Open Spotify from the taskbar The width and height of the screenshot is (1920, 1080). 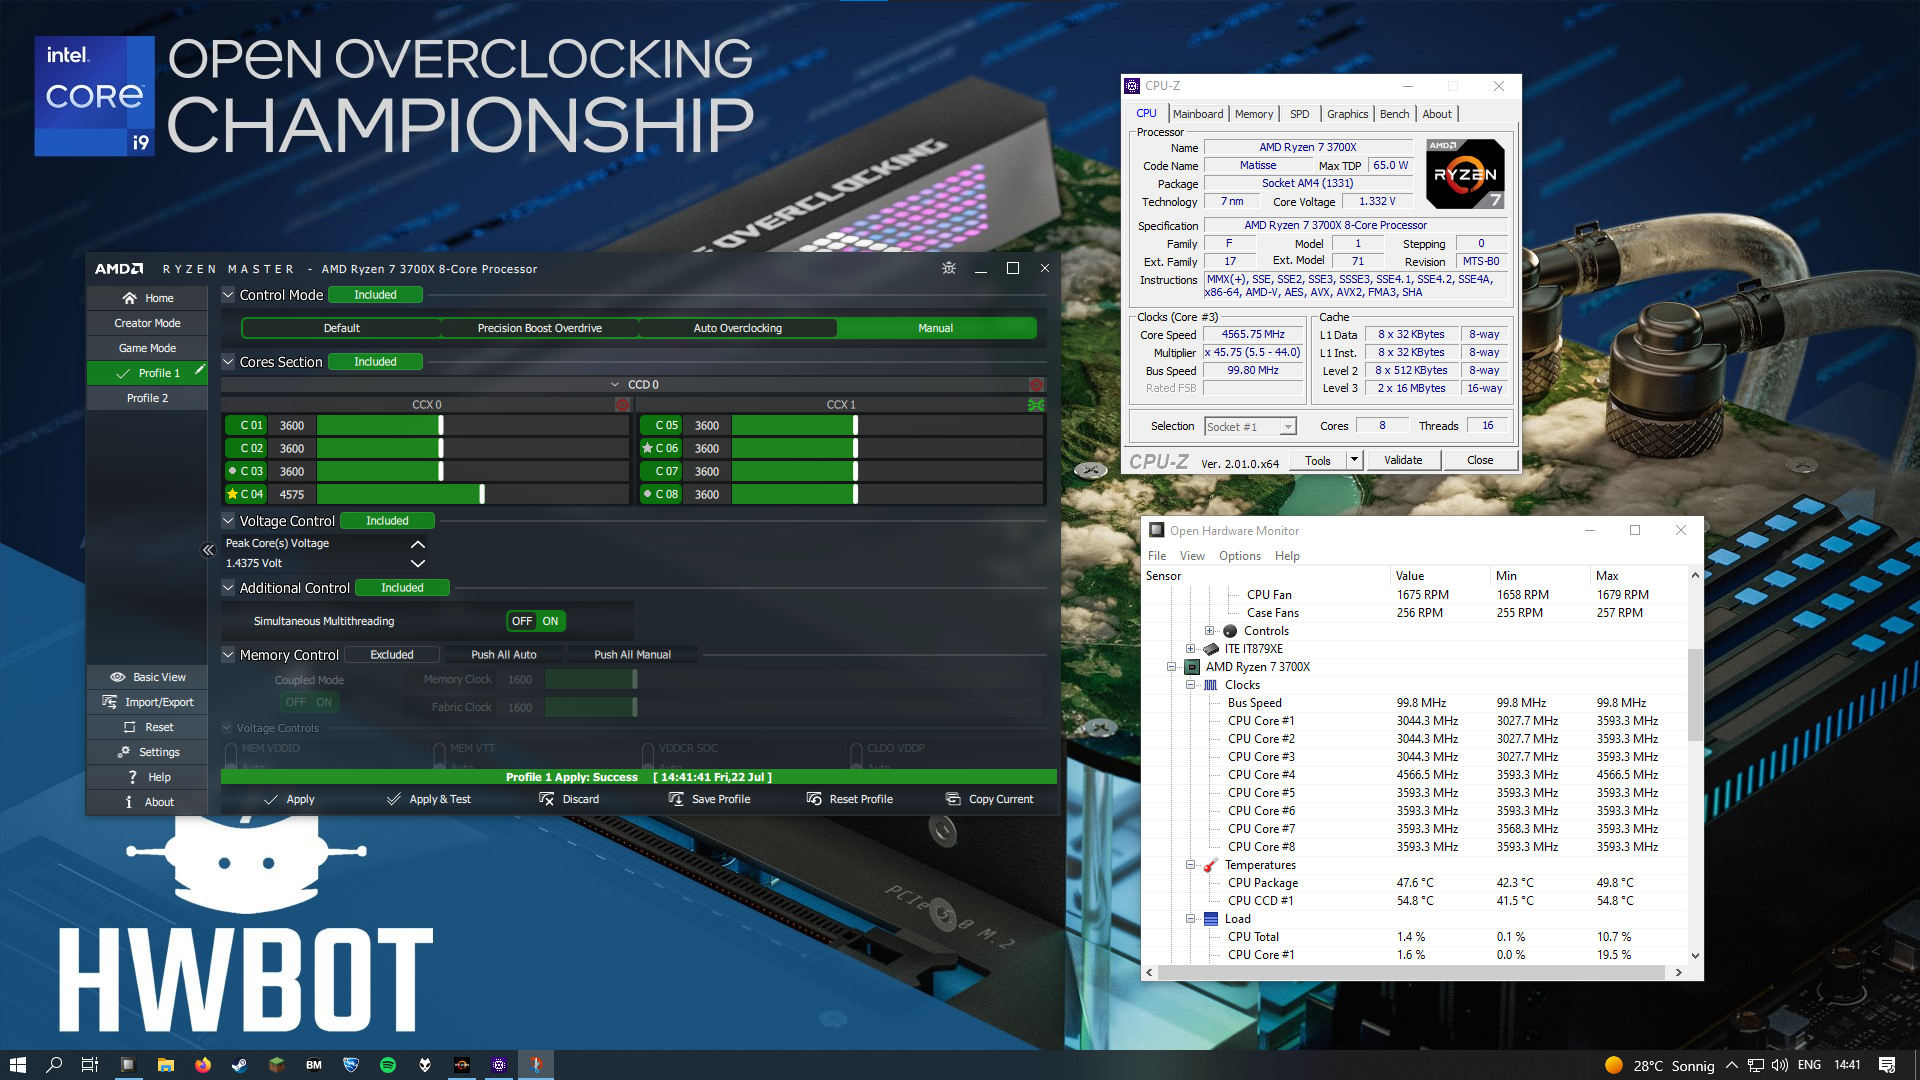click(388, 1065)
